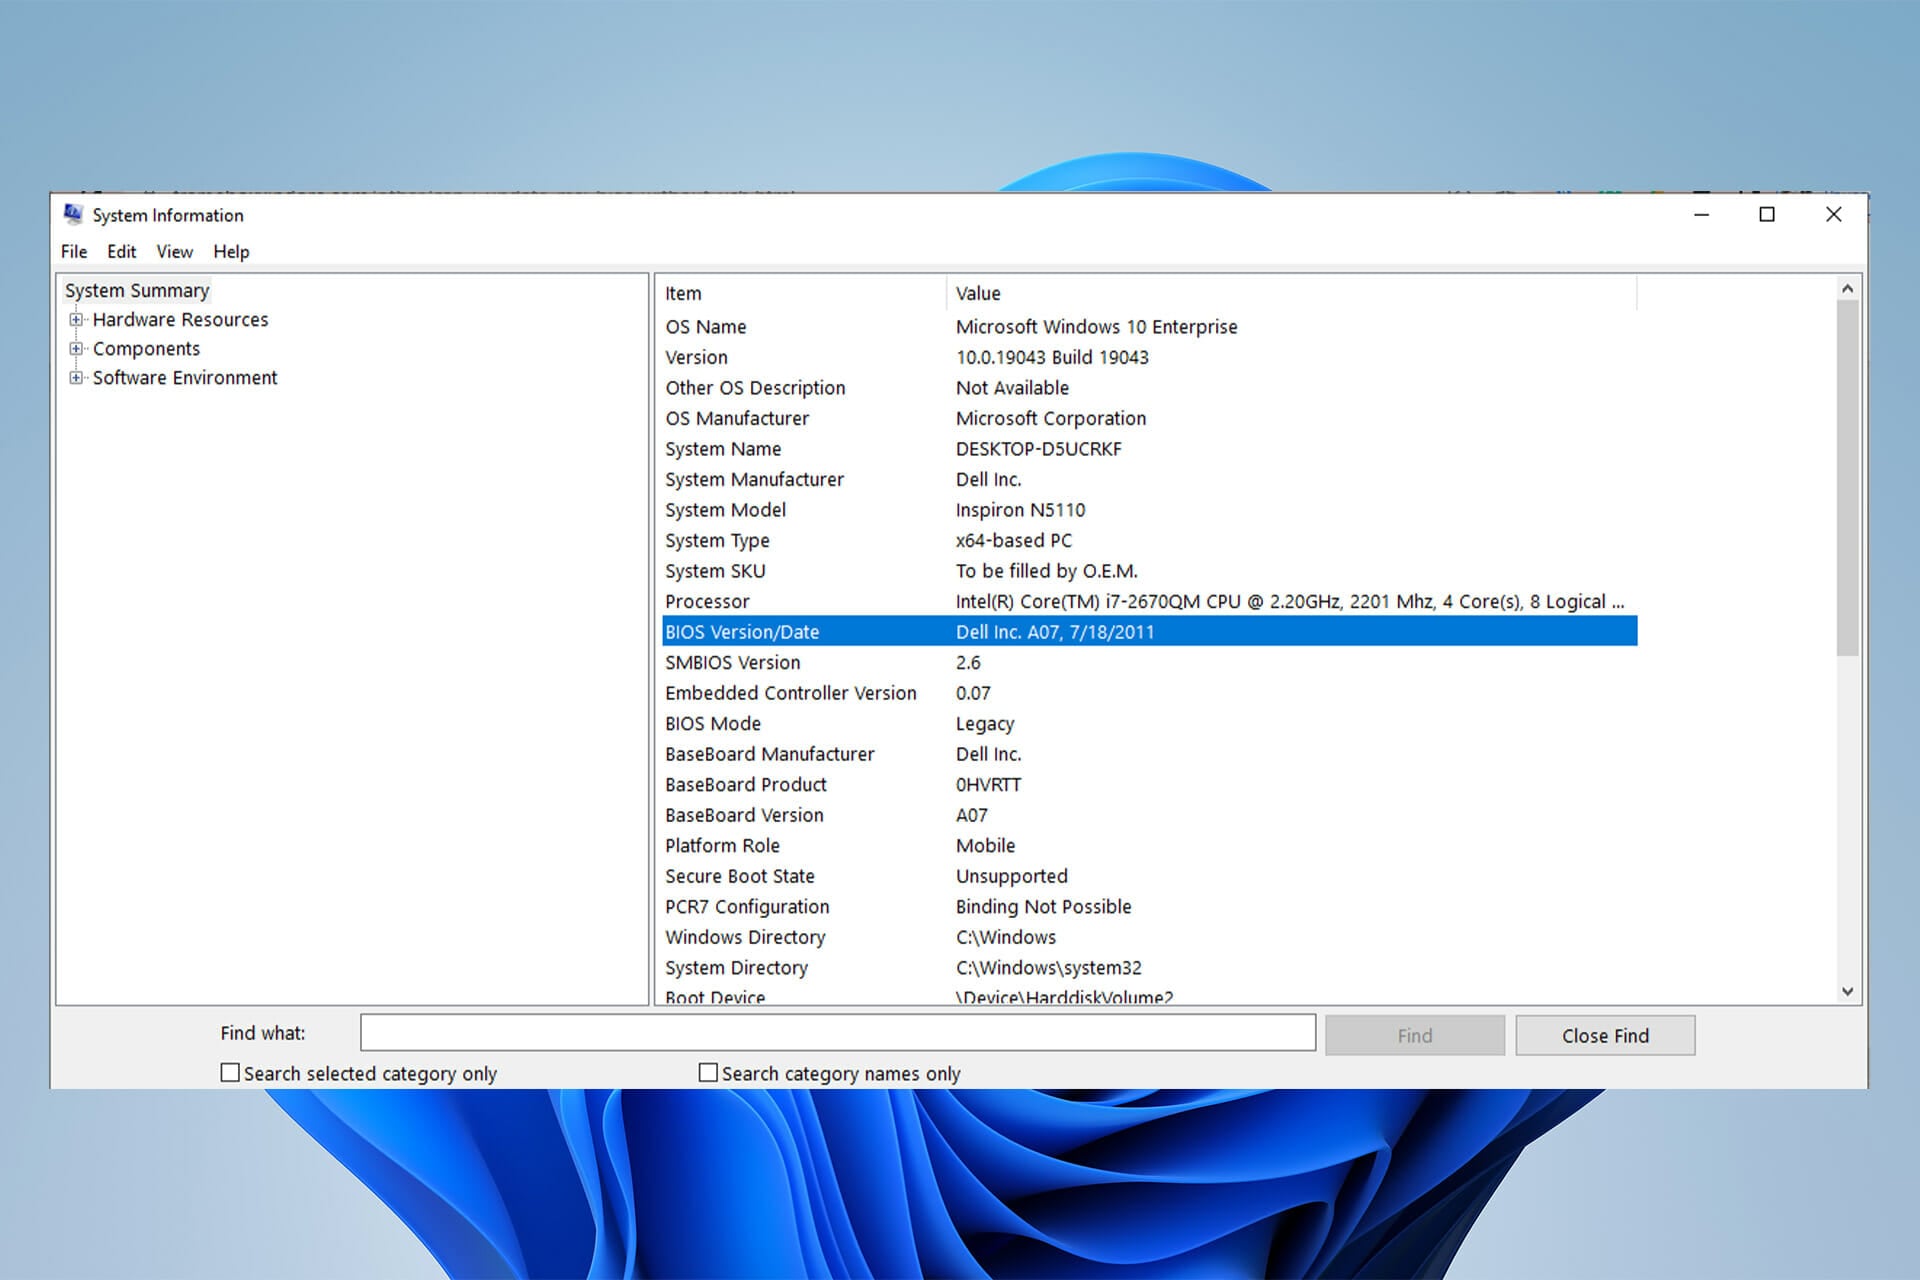Open the Help menu

pyautogui.click(x=231, y=252)
